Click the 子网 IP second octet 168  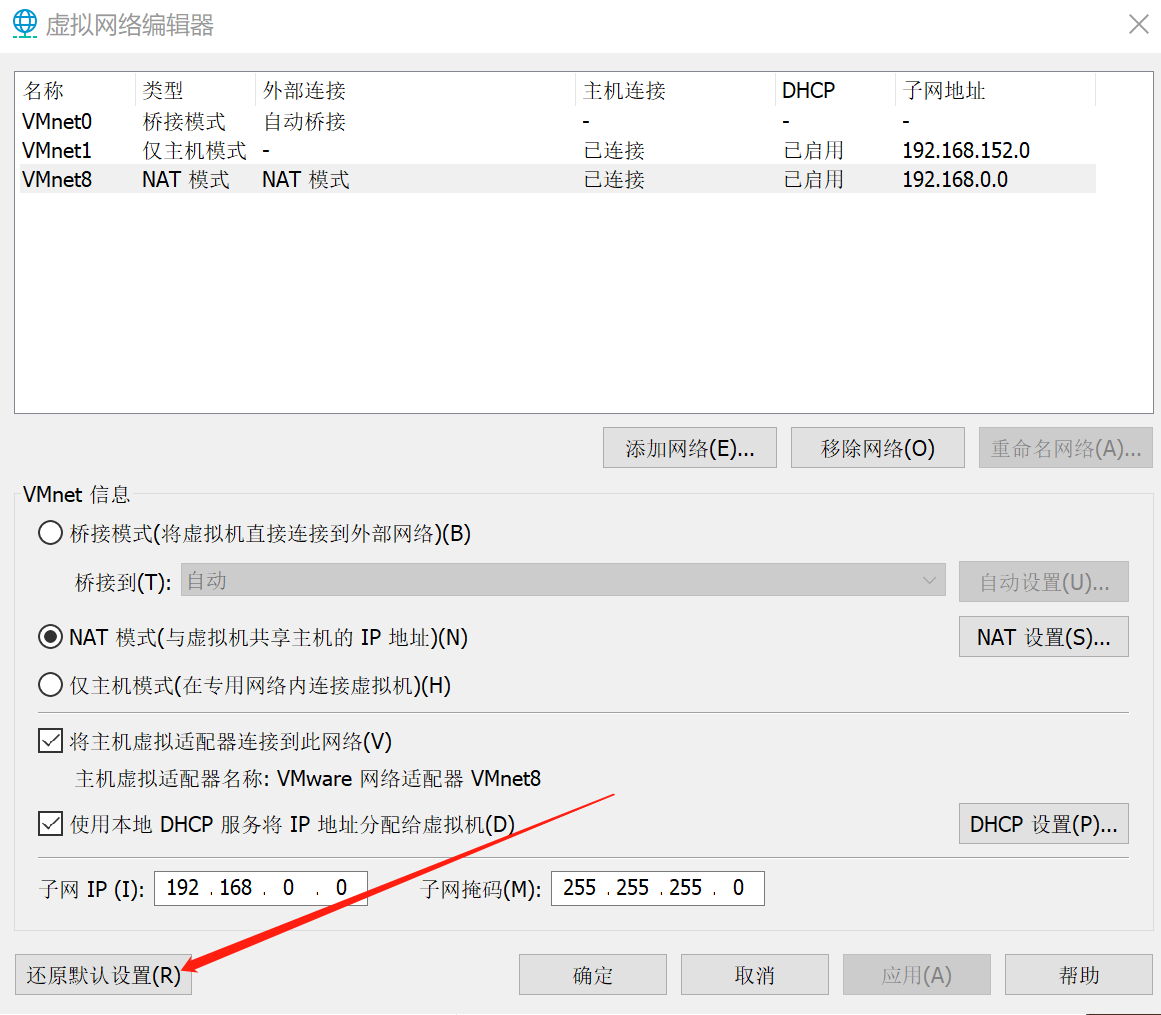(235, 888)
